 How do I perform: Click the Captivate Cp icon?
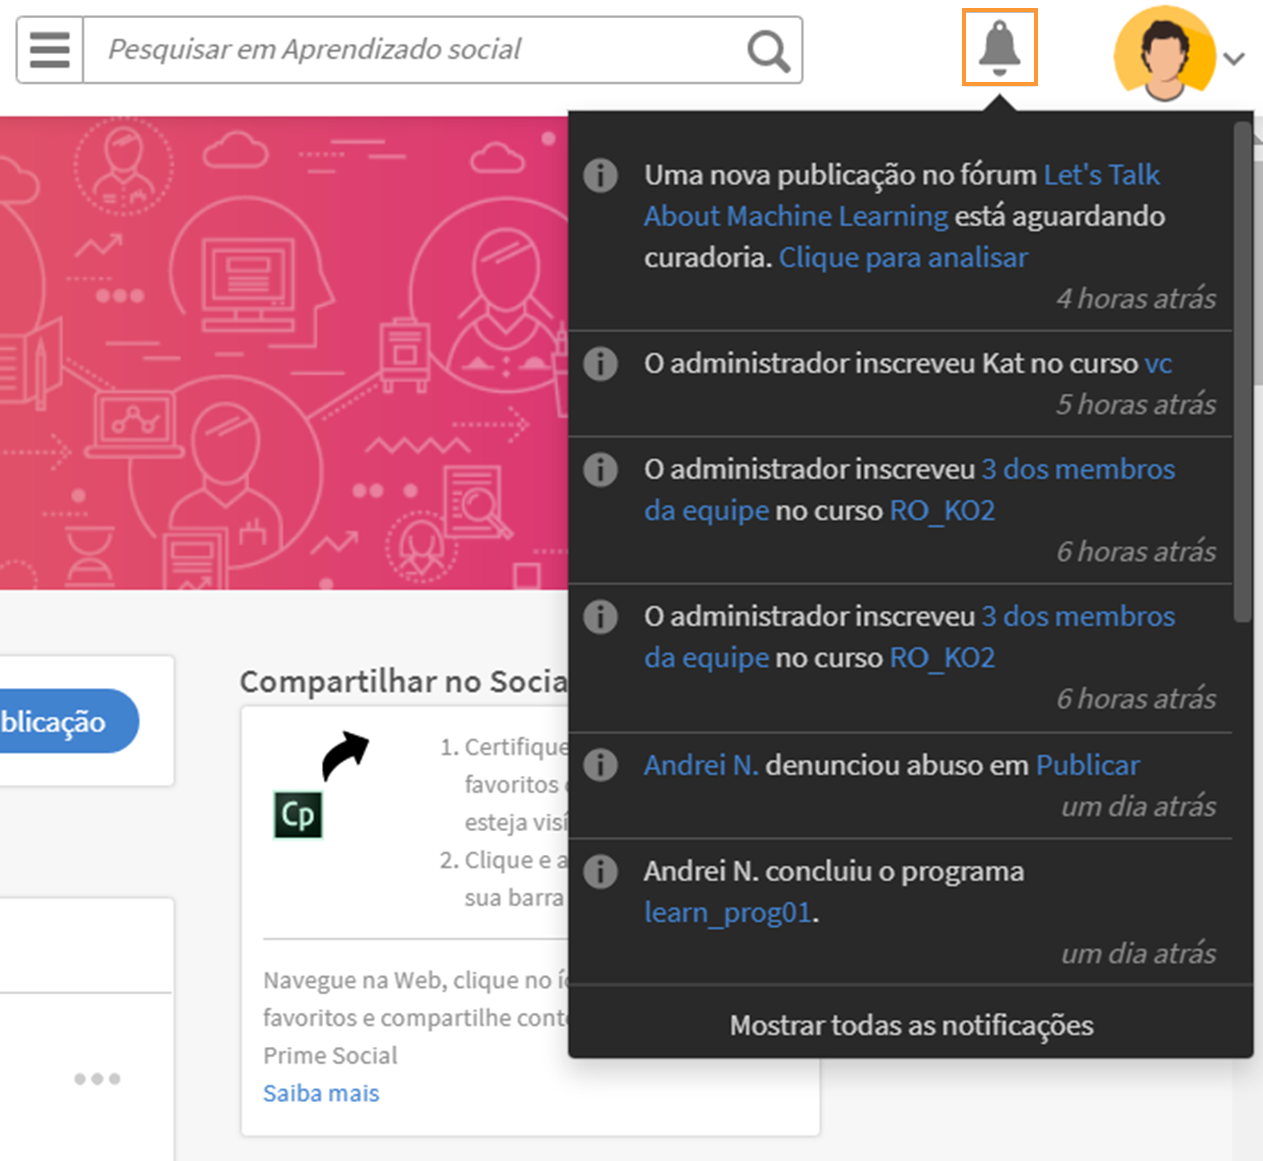click(298, 814)
